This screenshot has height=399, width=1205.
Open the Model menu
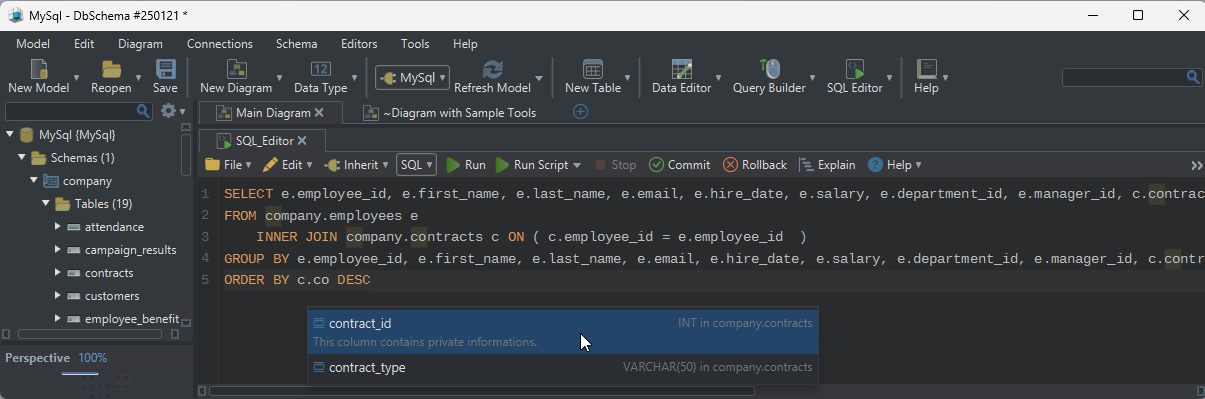pyautogui.click(x=33, y=44)
